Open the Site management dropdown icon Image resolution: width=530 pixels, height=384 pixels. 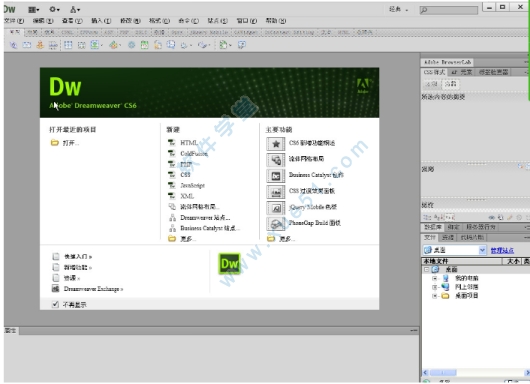pyautogui.click(x=75, y=9)
